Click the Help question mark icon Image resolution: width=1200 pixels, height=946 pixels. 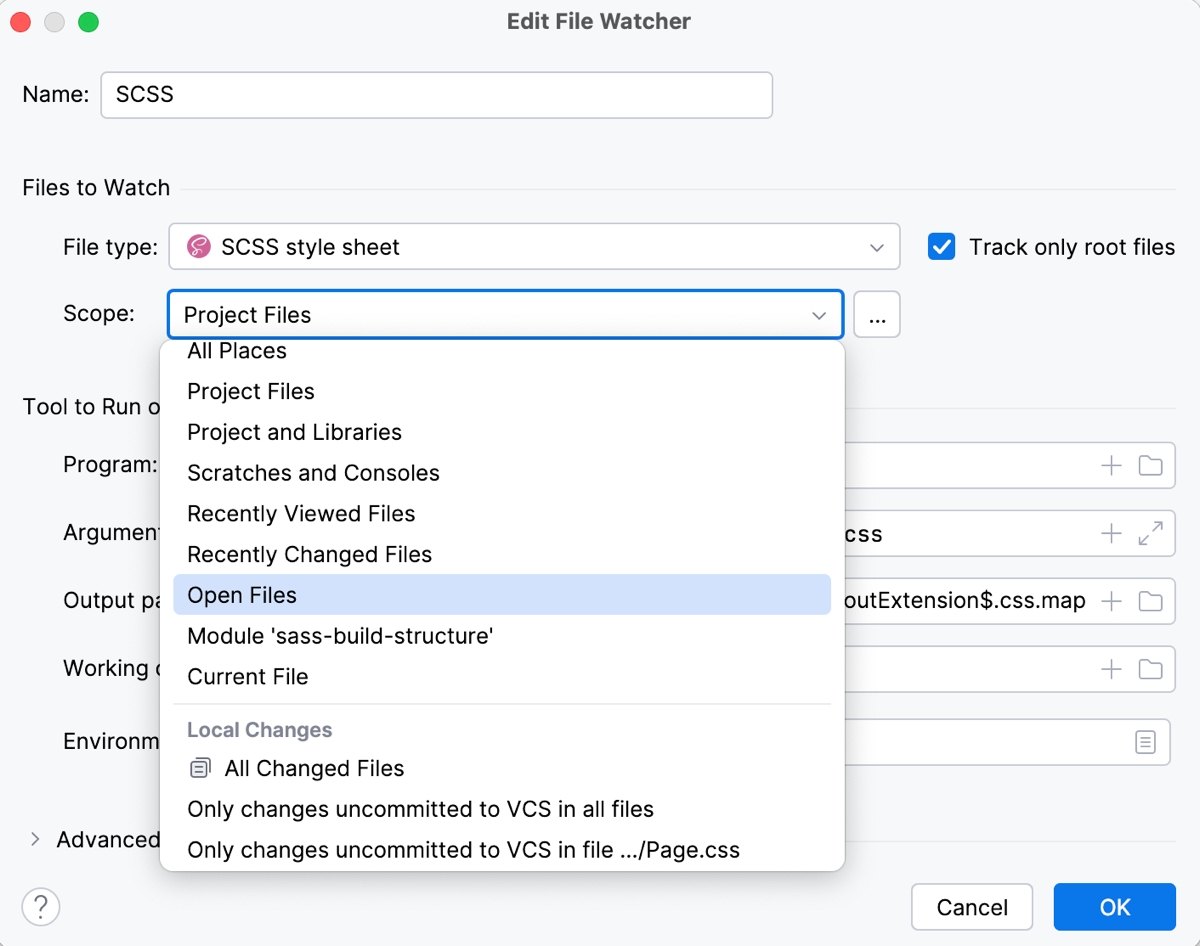pyautogui.click(x=40, y=907)
